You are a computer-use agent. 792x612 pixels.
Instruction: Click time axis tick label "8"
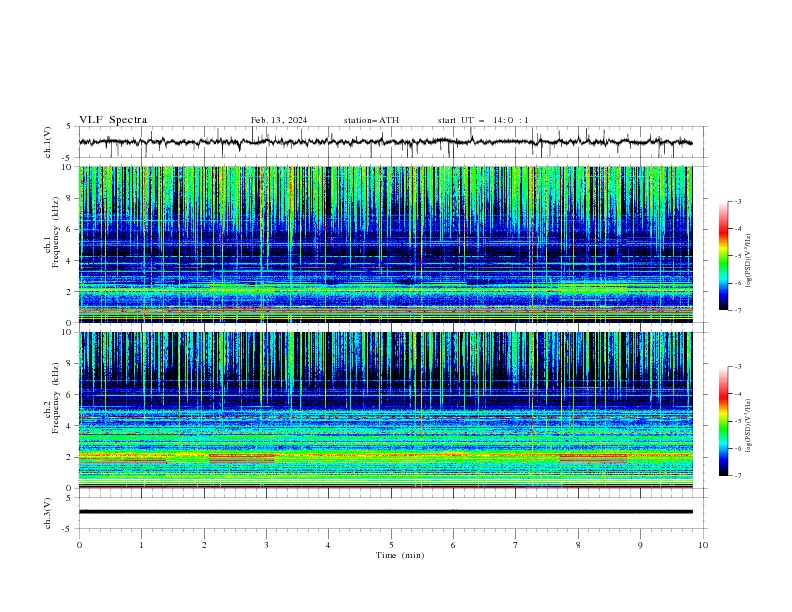click(x=578, y=545)
